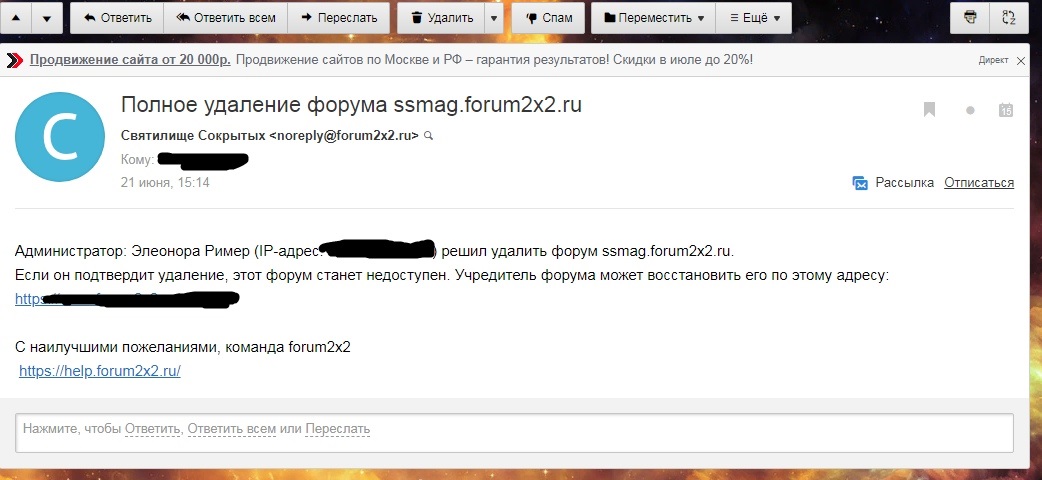Mark message as Спам
This screenshot has height=480, width=1042.
[x=548, y=18]
